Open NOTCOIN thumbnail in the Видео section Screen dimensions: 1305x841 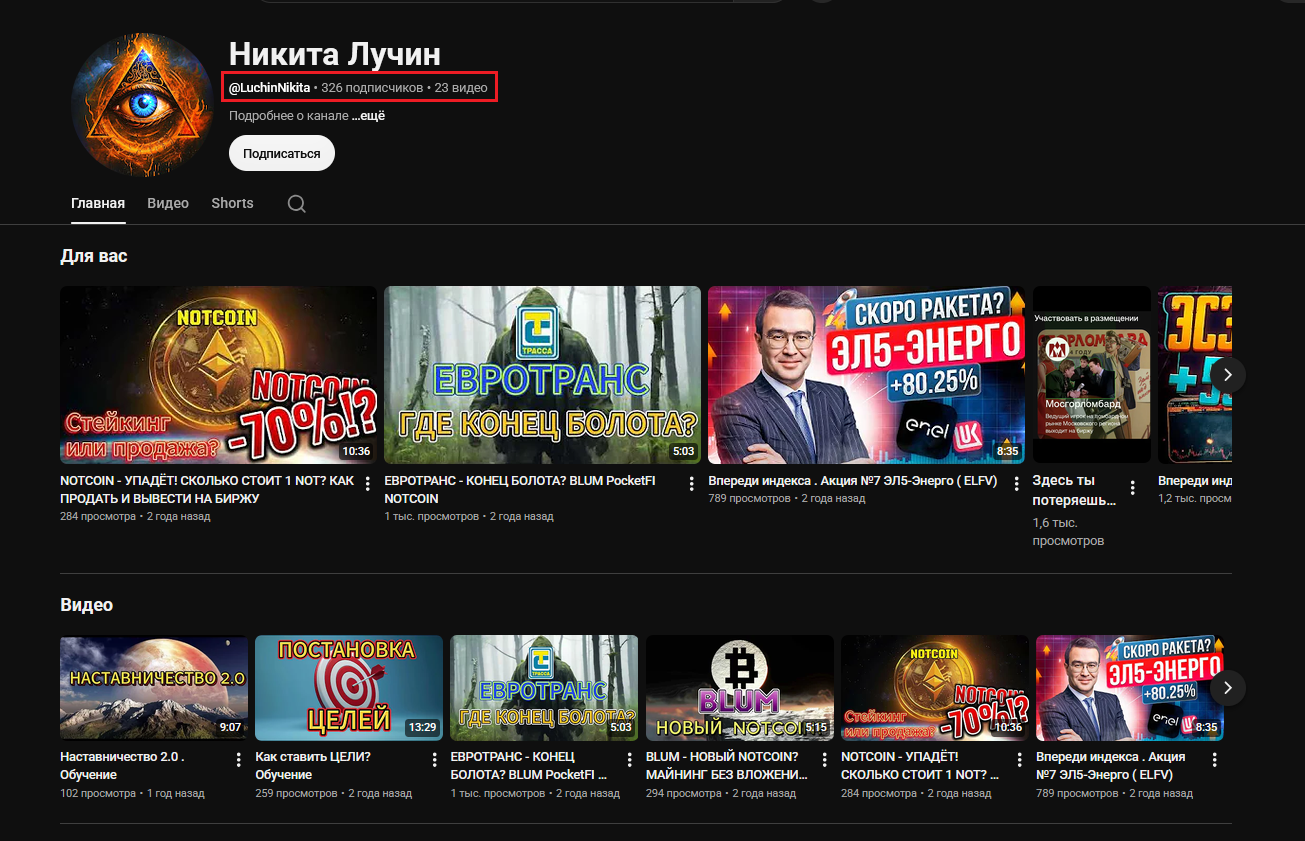click(935, 688)
